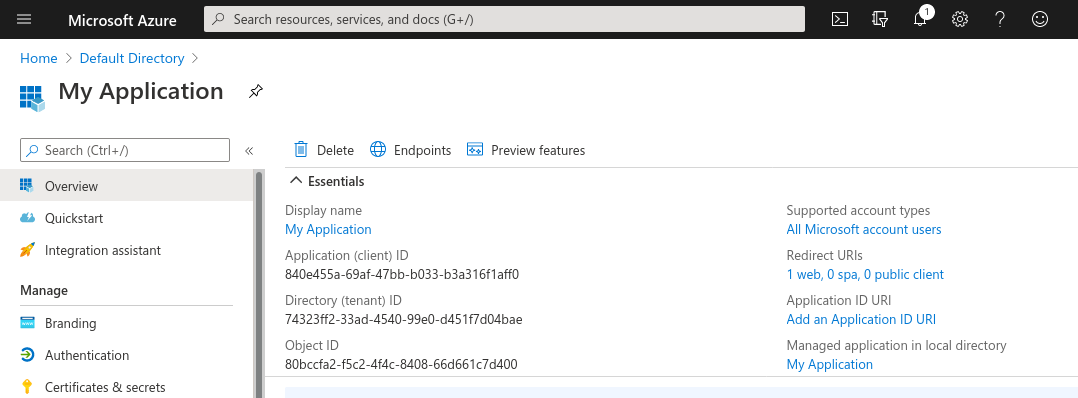Click the object ID value starting 80bccfa2
Screen dimensions: 1078x398
coord(401,364)
